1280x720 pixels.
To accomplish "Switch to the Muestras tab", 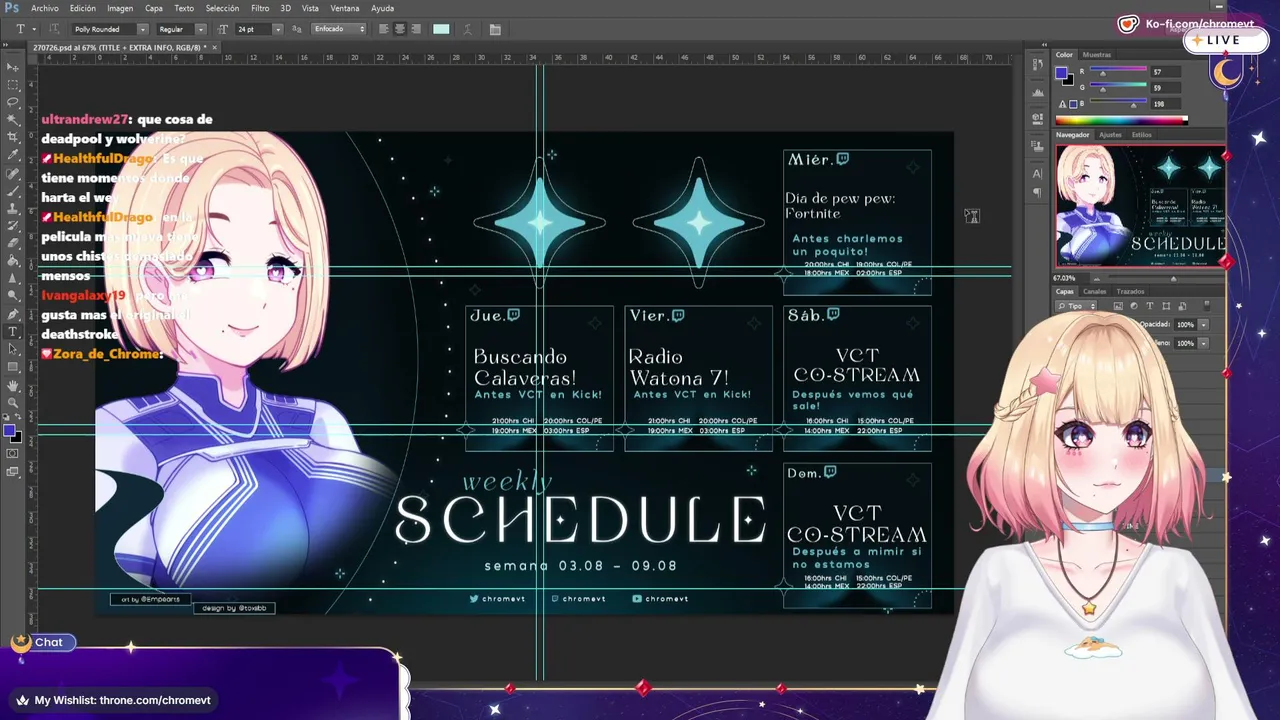I will tap(1097, 55).
